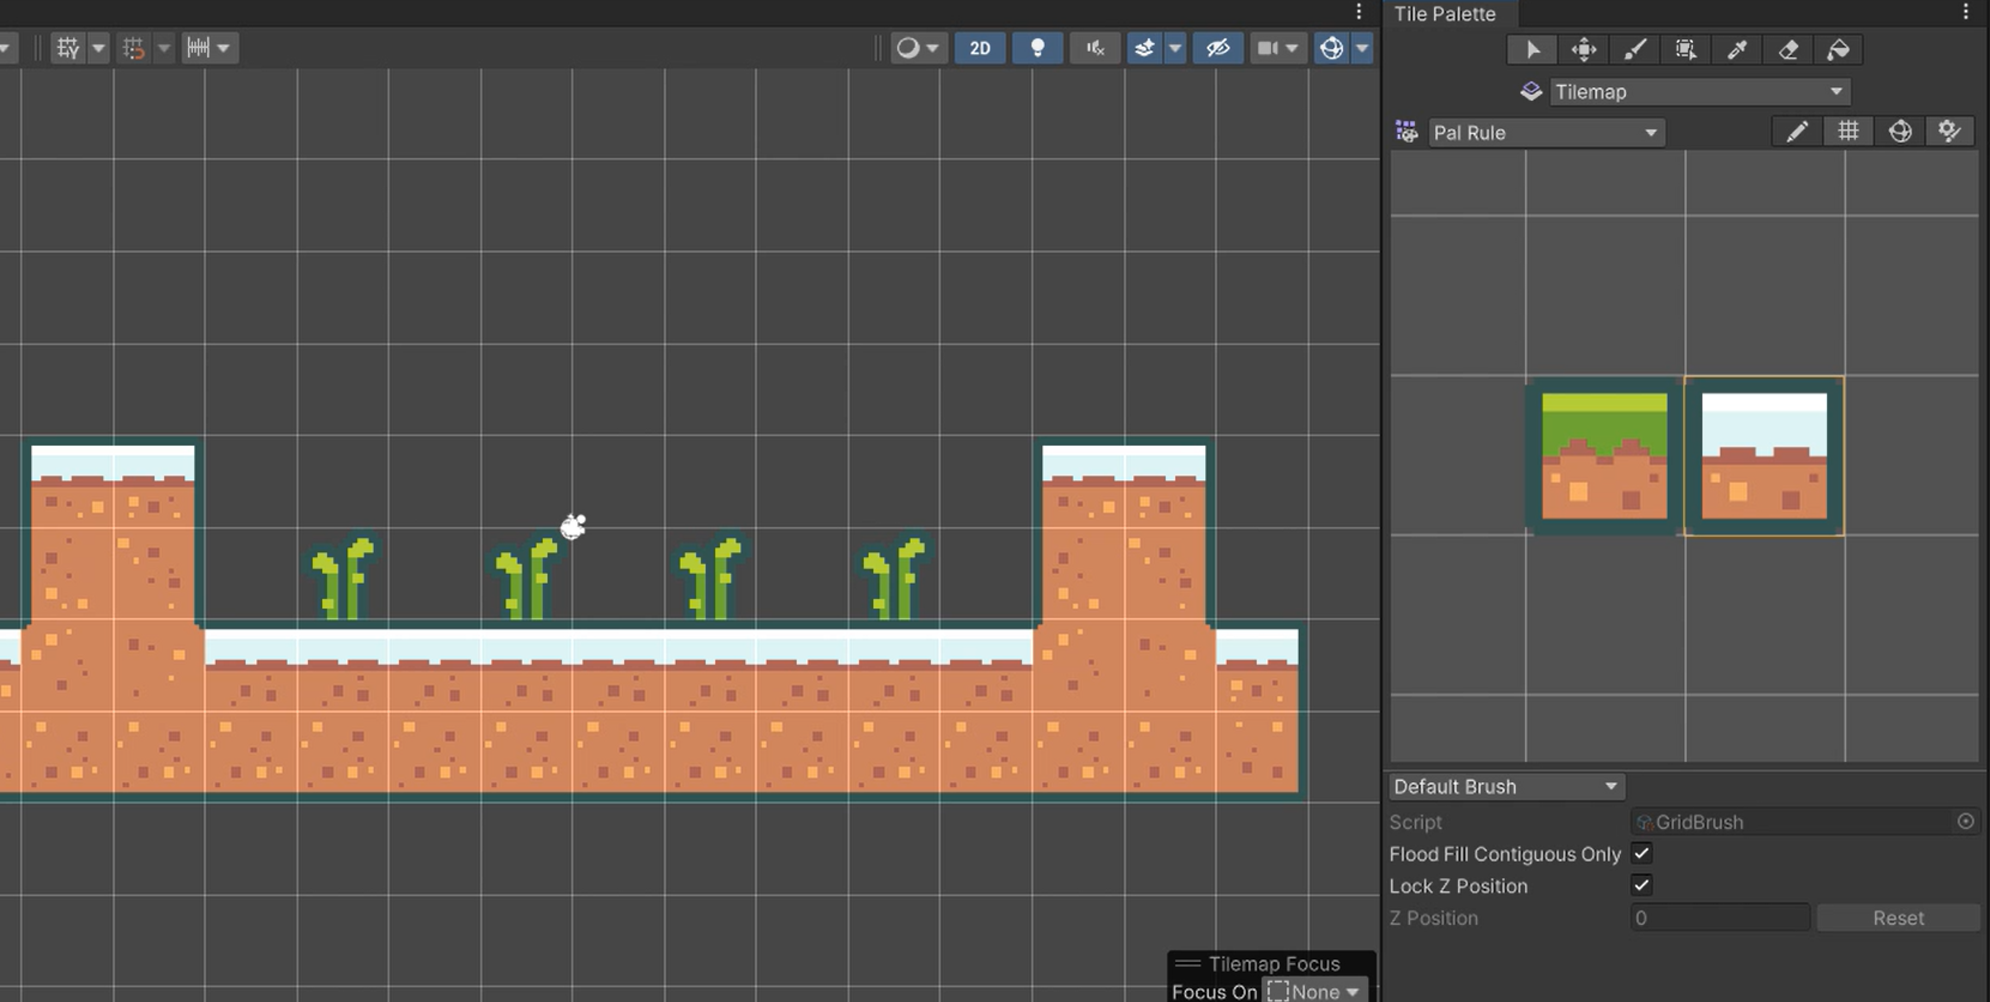The width and height of the screenshot is (1990, 1002).
Task: Uncheck the Lock Z Position checkbox
Action: [1641, 885]
